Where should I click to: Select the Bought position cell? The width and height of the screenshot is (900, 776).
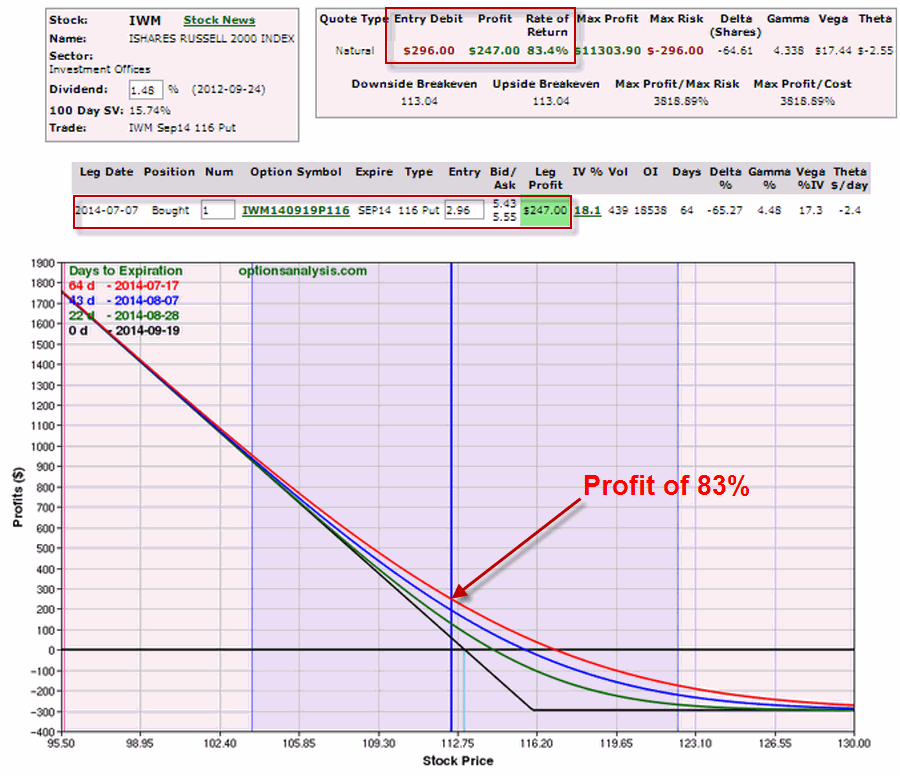point(170,211)
